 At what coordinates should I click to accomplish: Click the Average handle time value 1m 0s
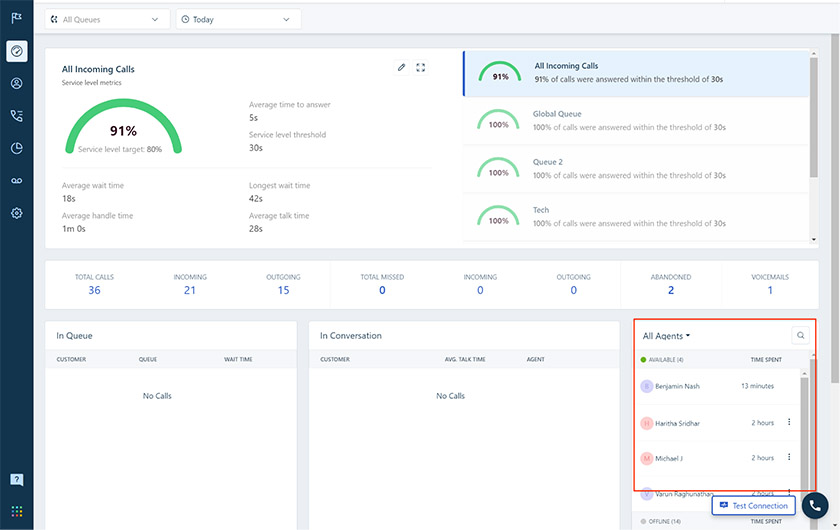pyautogui.click(x=73, y=228)
